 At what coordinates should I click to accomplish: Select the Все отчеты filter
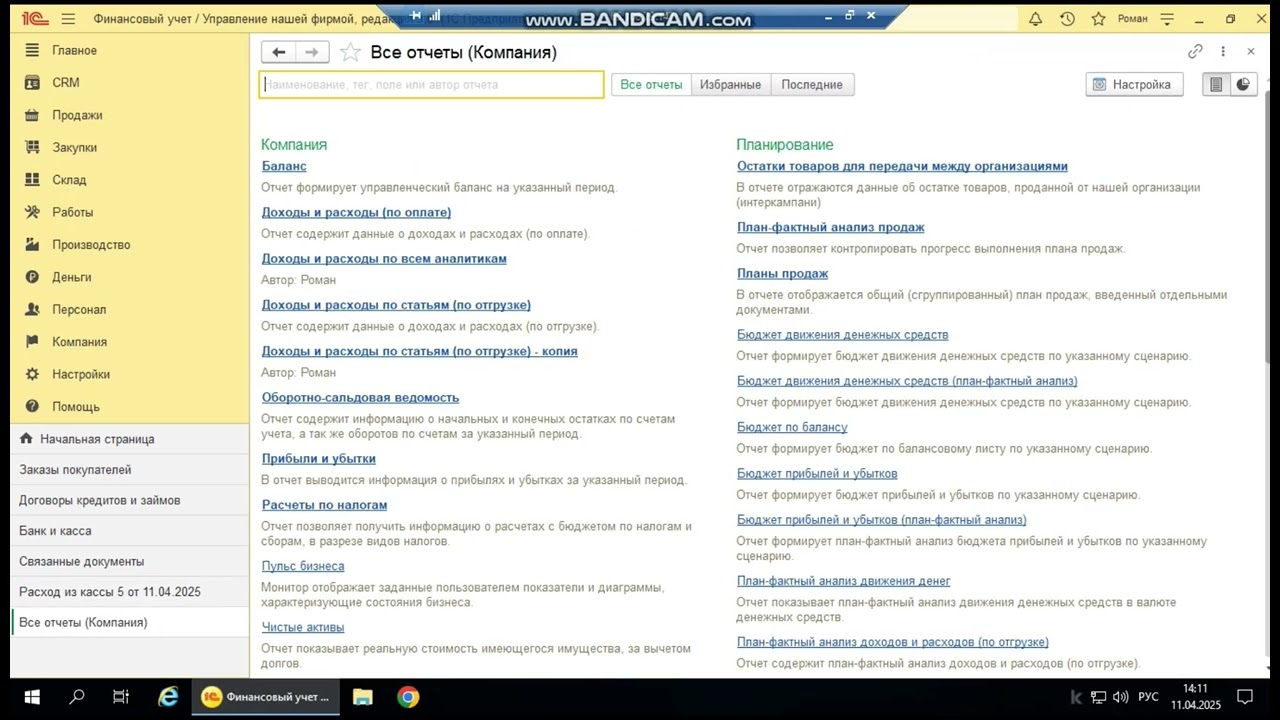[x=651, y=85]
